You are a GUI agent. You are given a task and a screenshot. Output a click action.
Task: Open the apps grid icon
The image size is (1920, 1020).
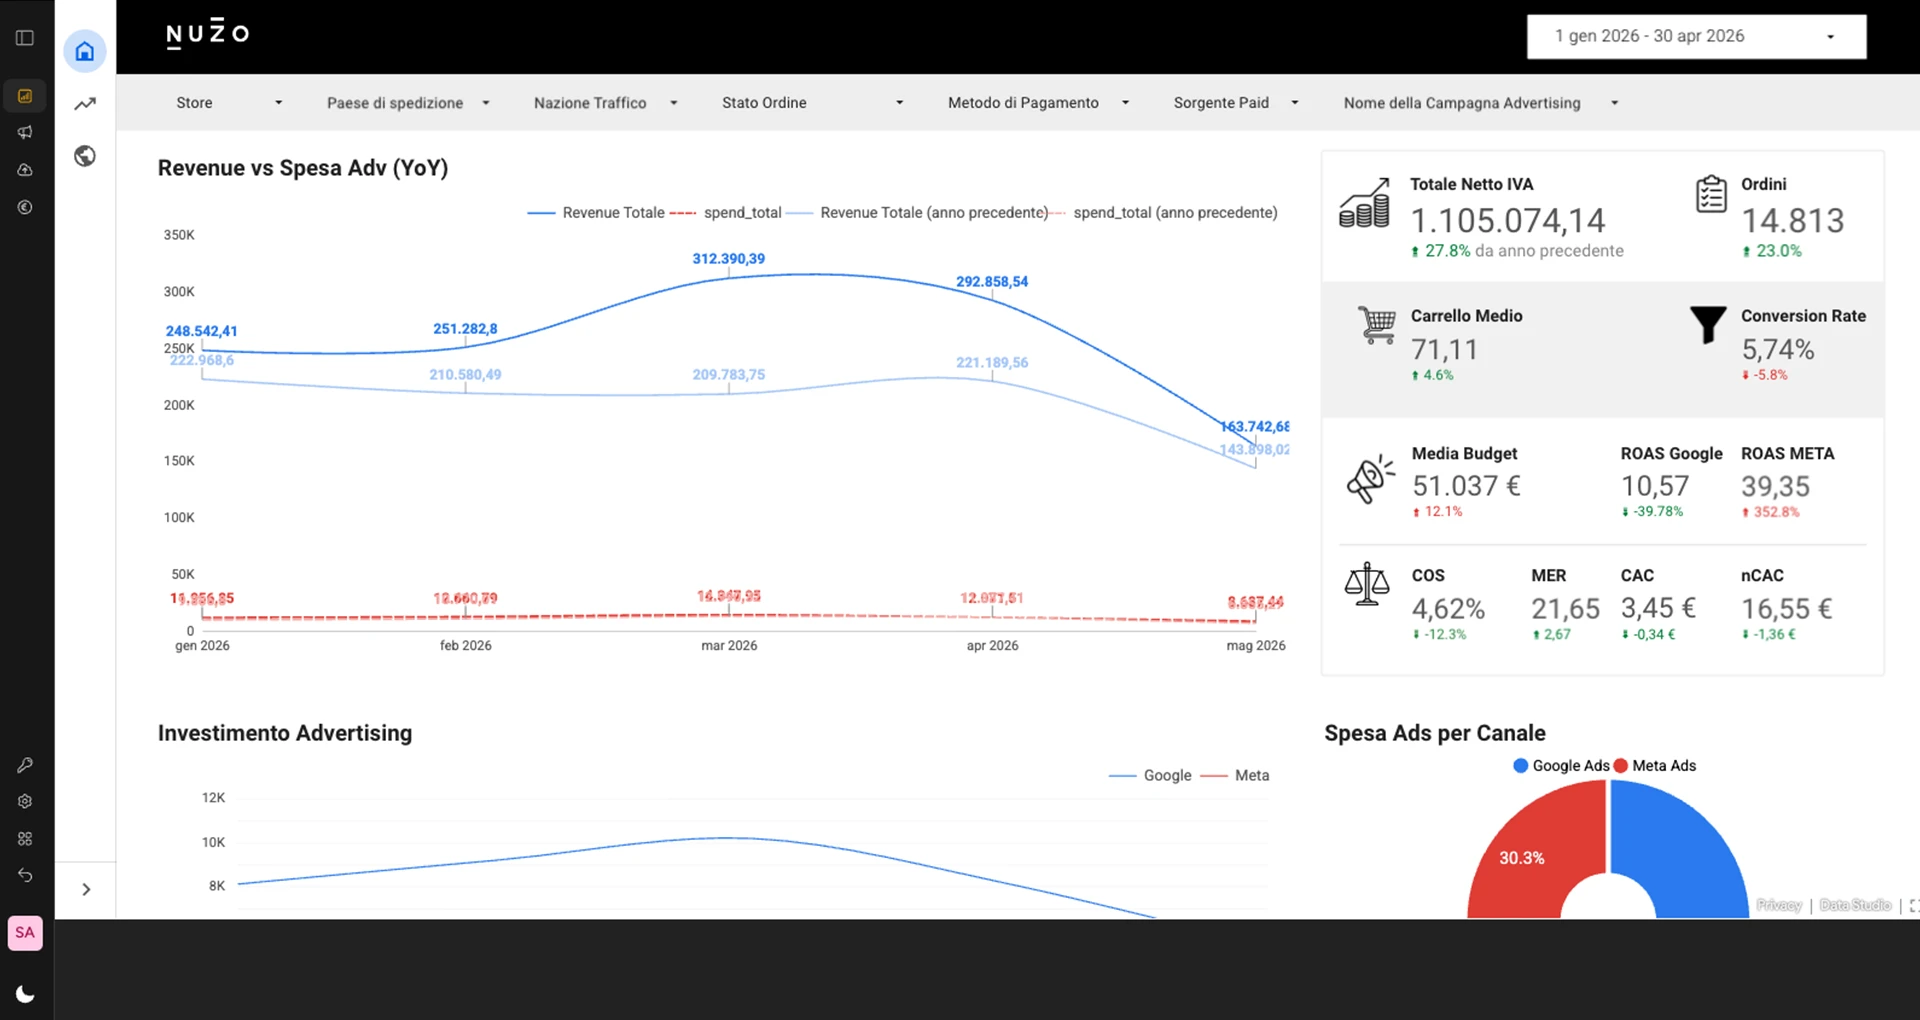point(25,838)
